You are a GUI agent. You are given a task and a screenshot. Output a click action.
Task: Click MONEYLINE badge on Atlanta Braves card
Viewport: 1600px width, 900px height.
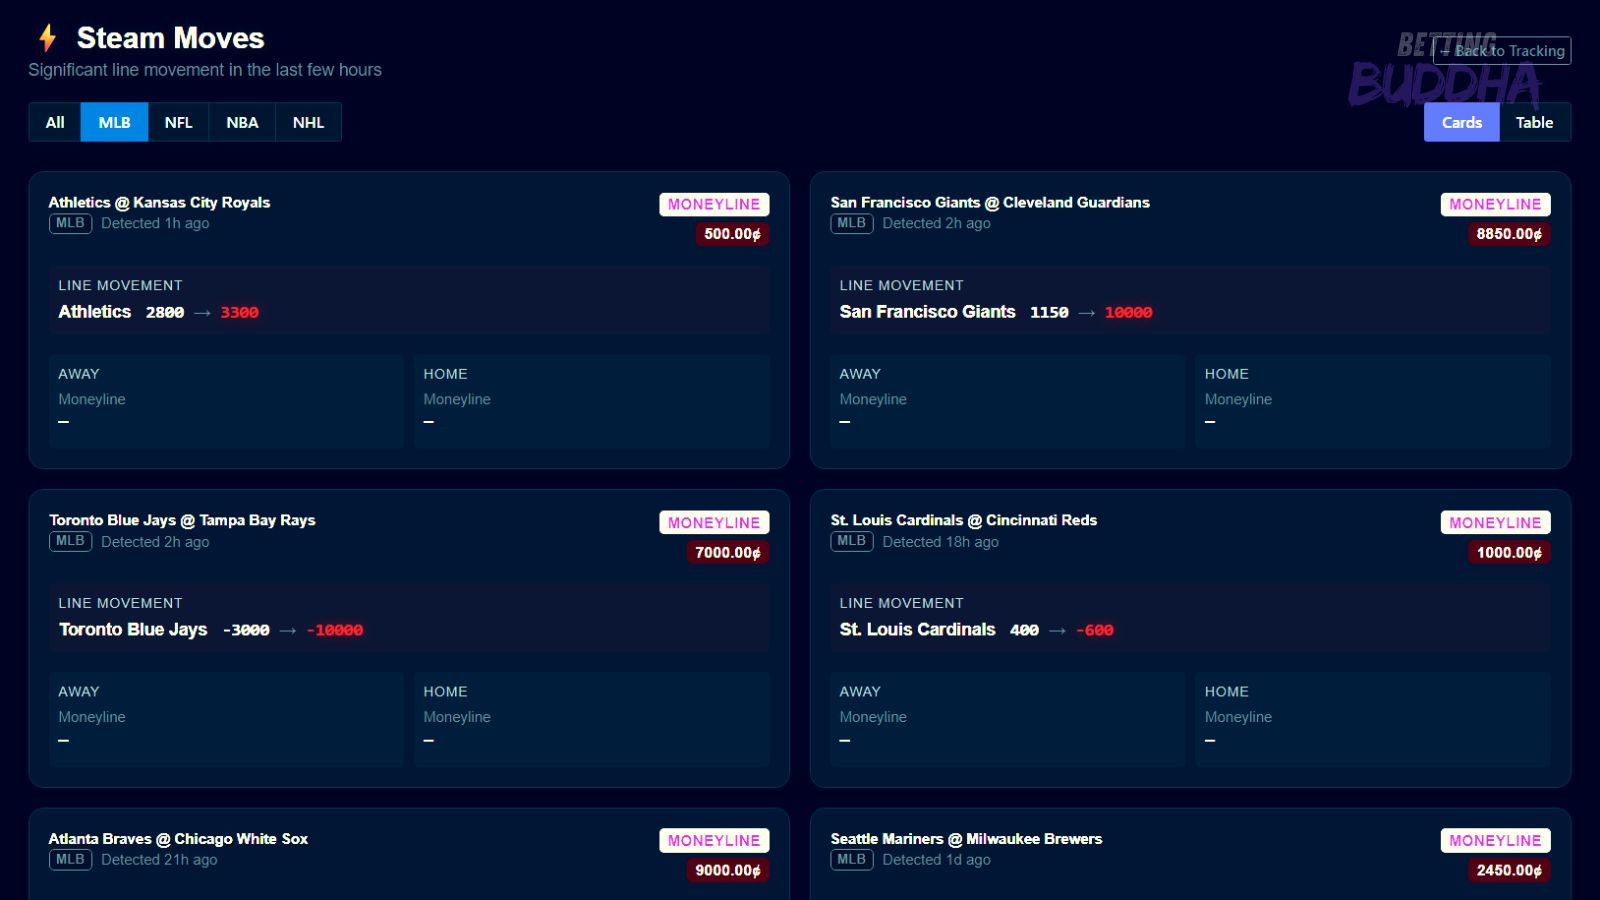tap(714, 840)
